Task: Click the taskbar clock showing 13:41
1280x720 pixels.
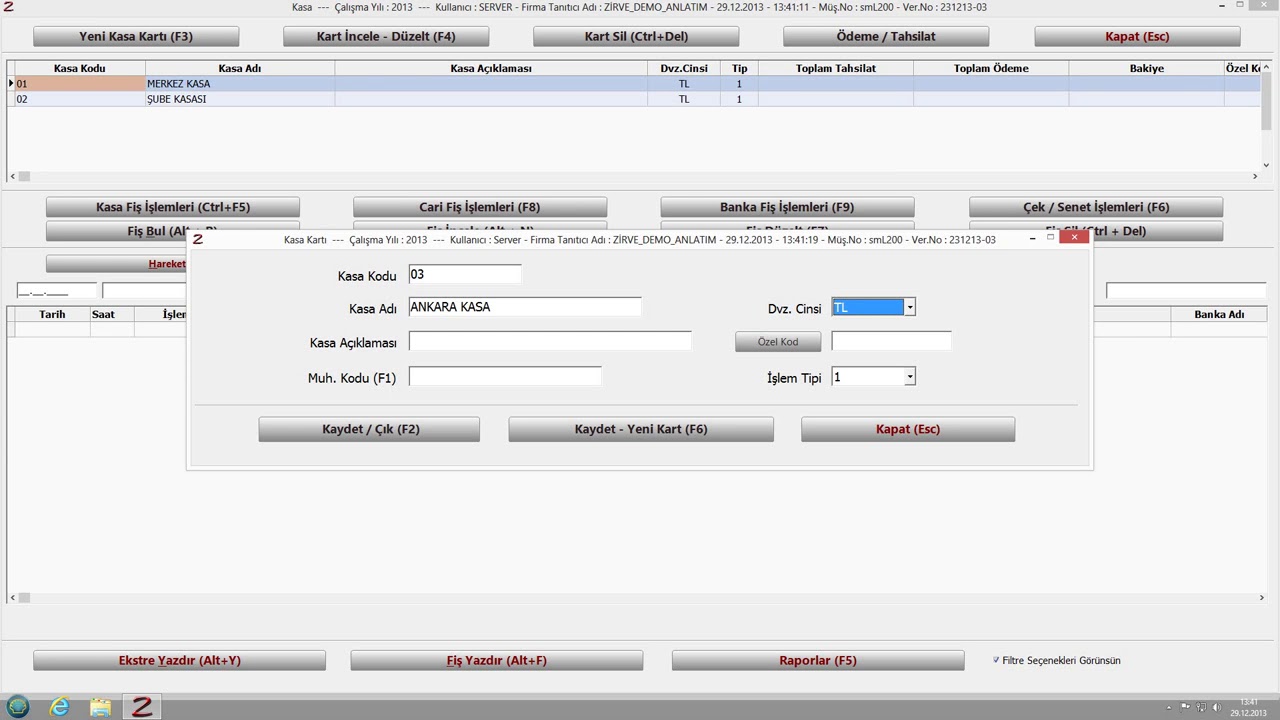Action: 1248,707
